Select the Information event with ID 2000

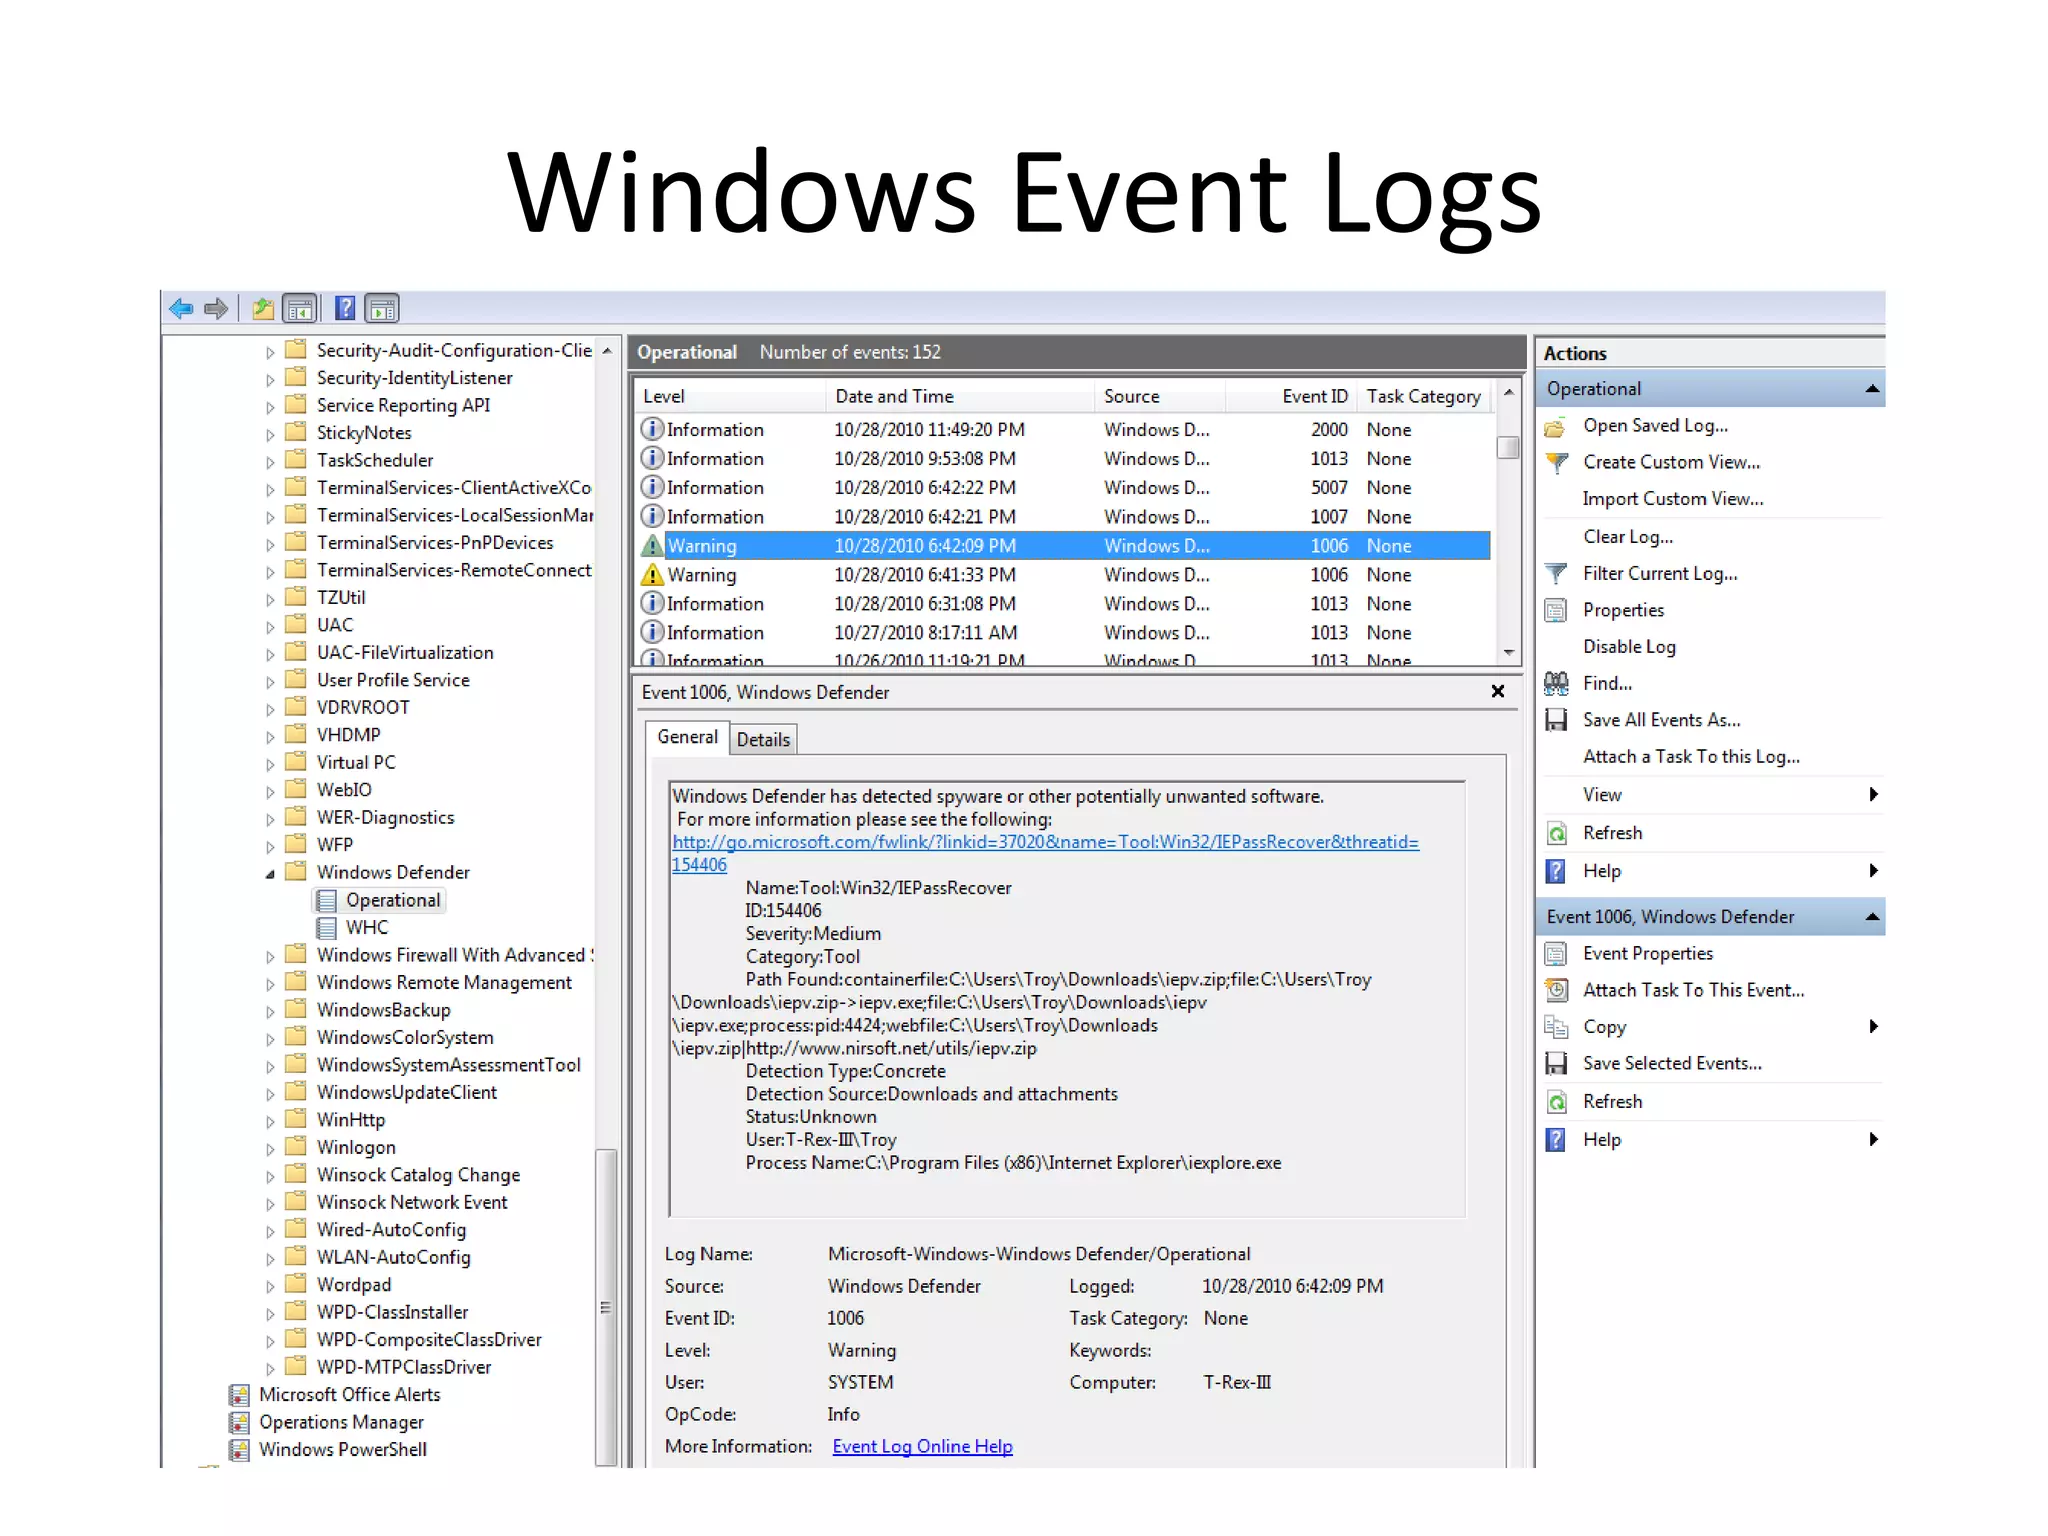[x=1064, y=430]
